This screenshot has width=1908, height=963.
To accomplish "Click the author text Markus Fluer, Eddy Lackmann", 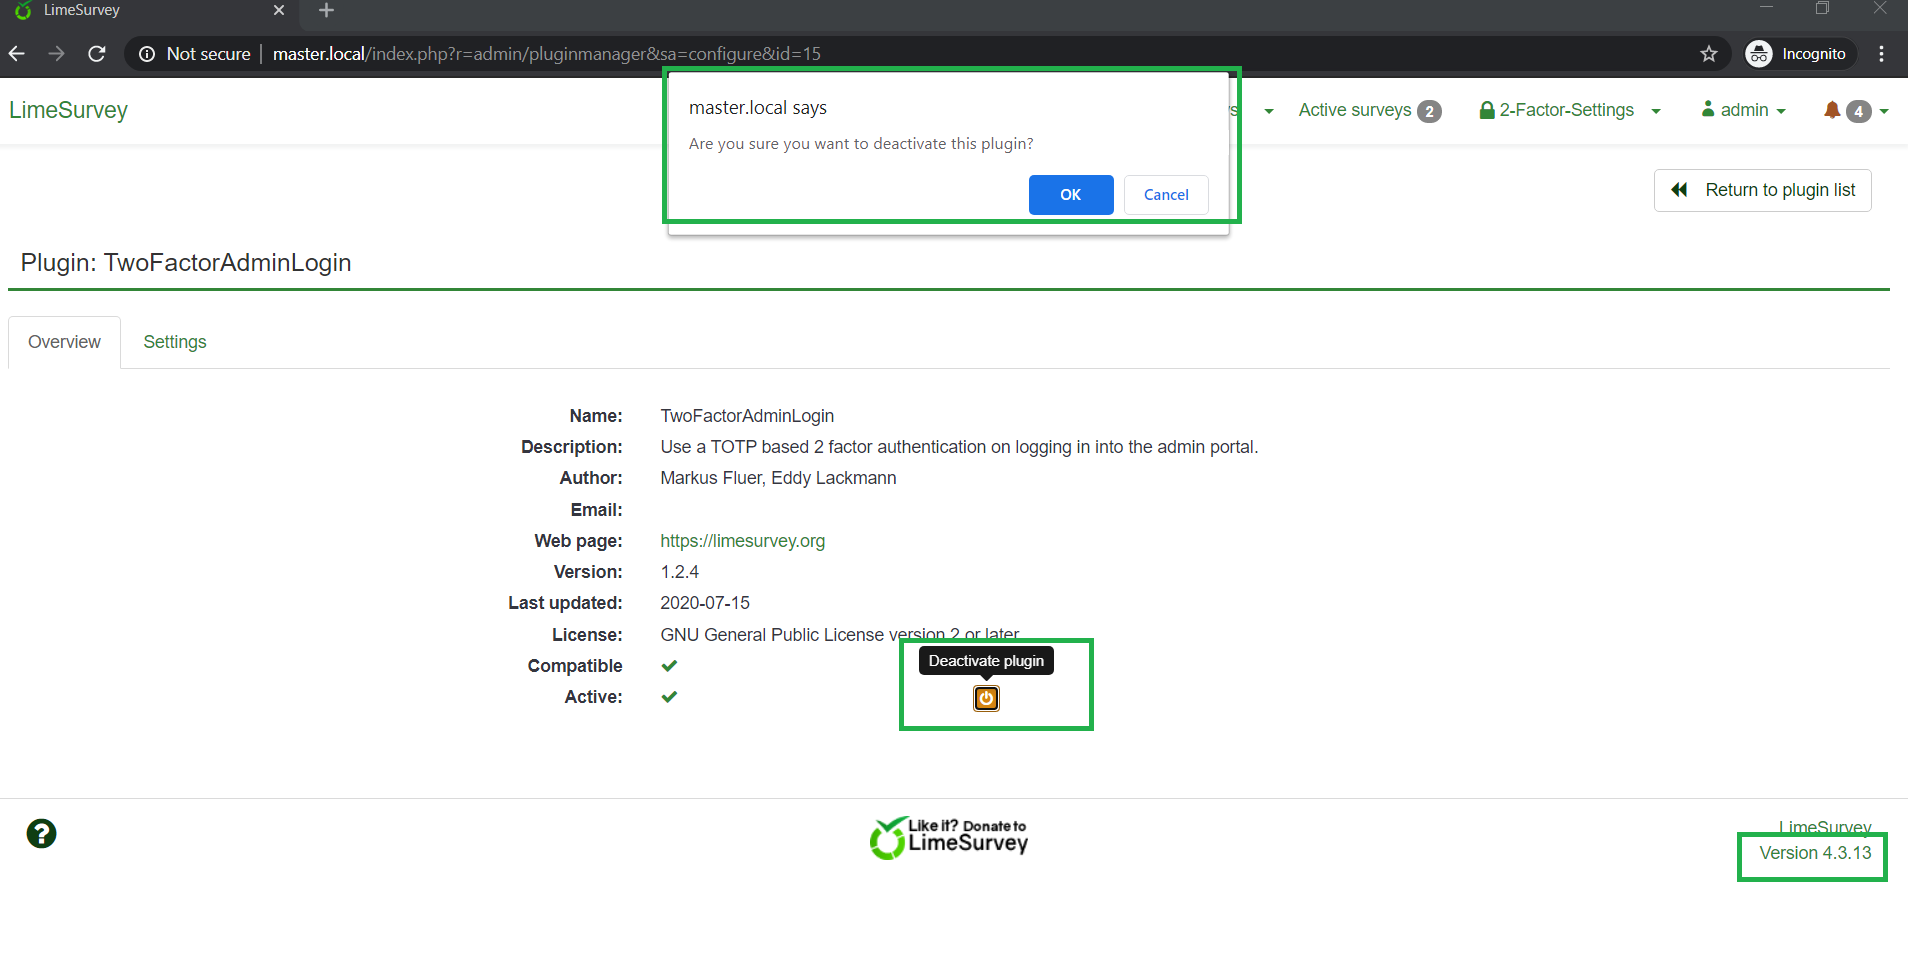I will [778, 478].
